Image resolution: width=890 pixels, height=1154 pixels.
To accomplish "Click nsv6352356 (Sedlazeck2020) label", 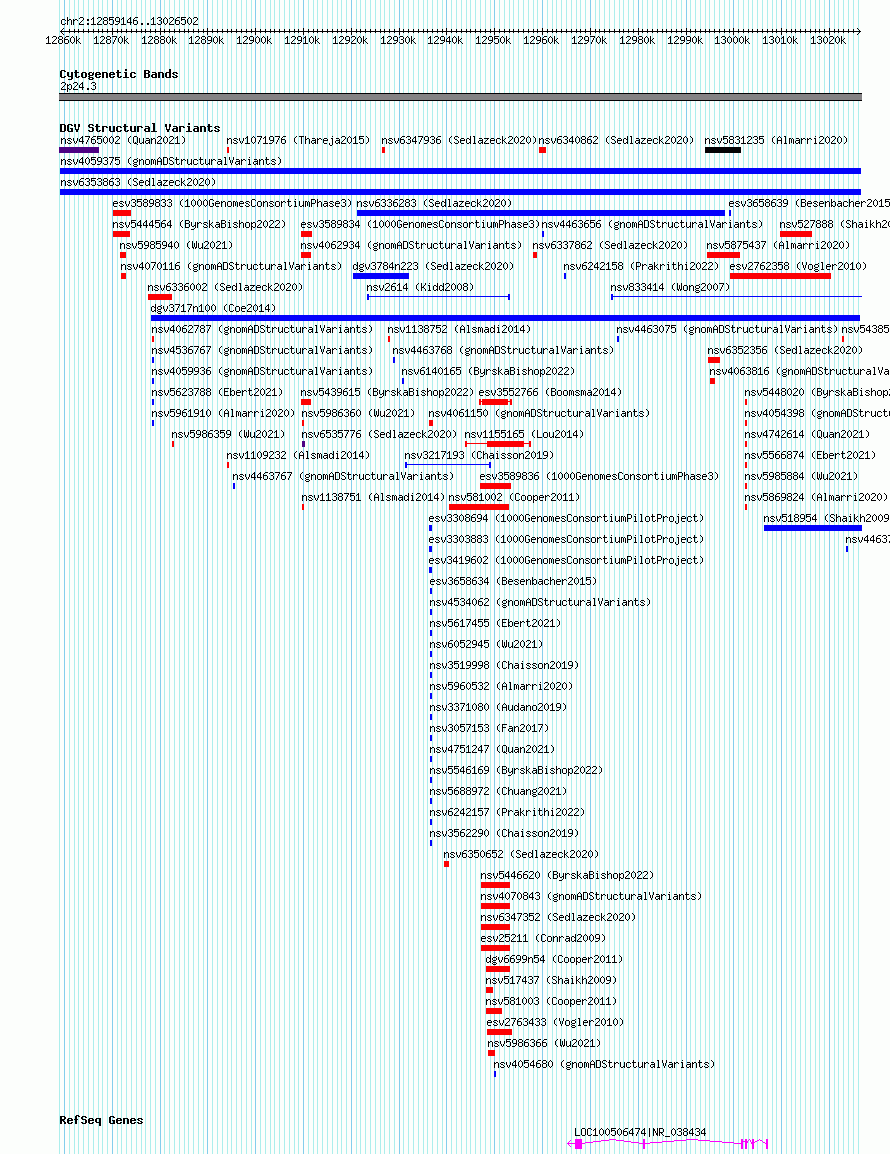I will point(785,350).
